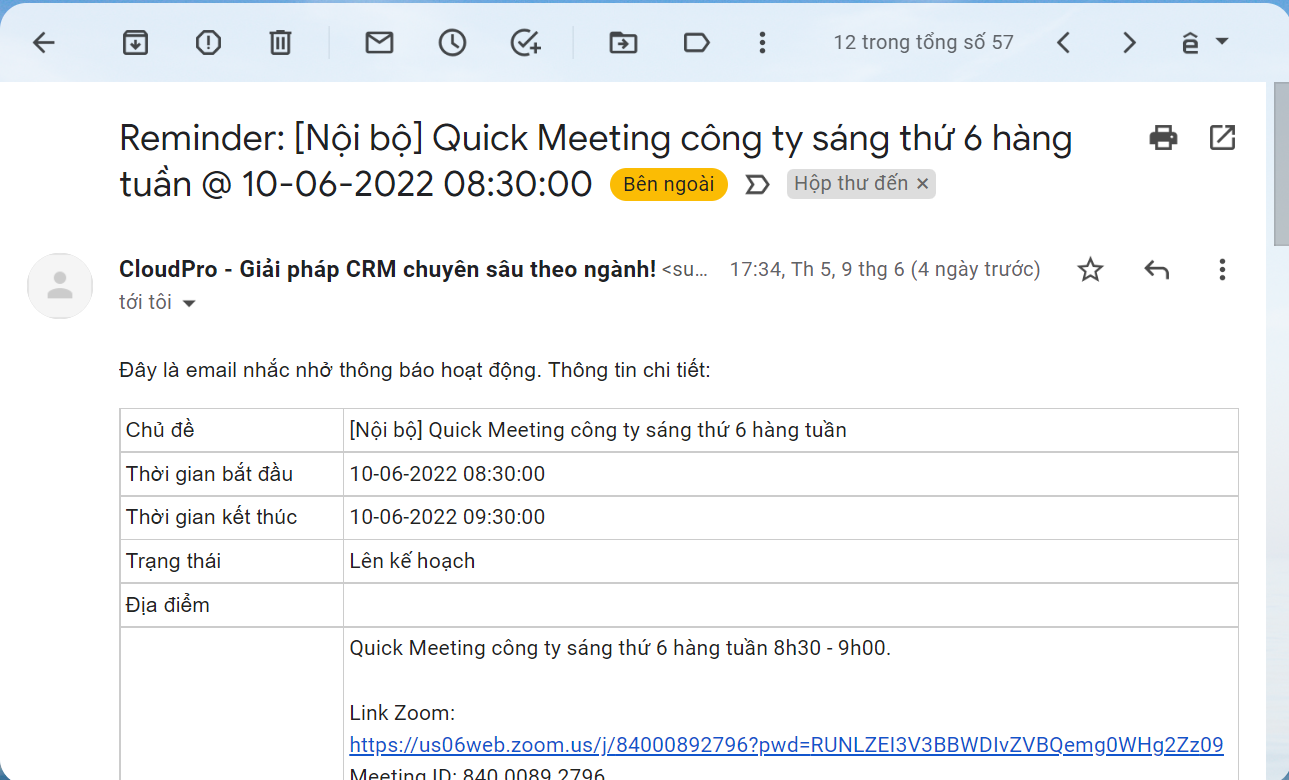The width and height of the screenshot is (1289, 780).
Task: Toggle the sender profile avatar
Action: [60, 286]
